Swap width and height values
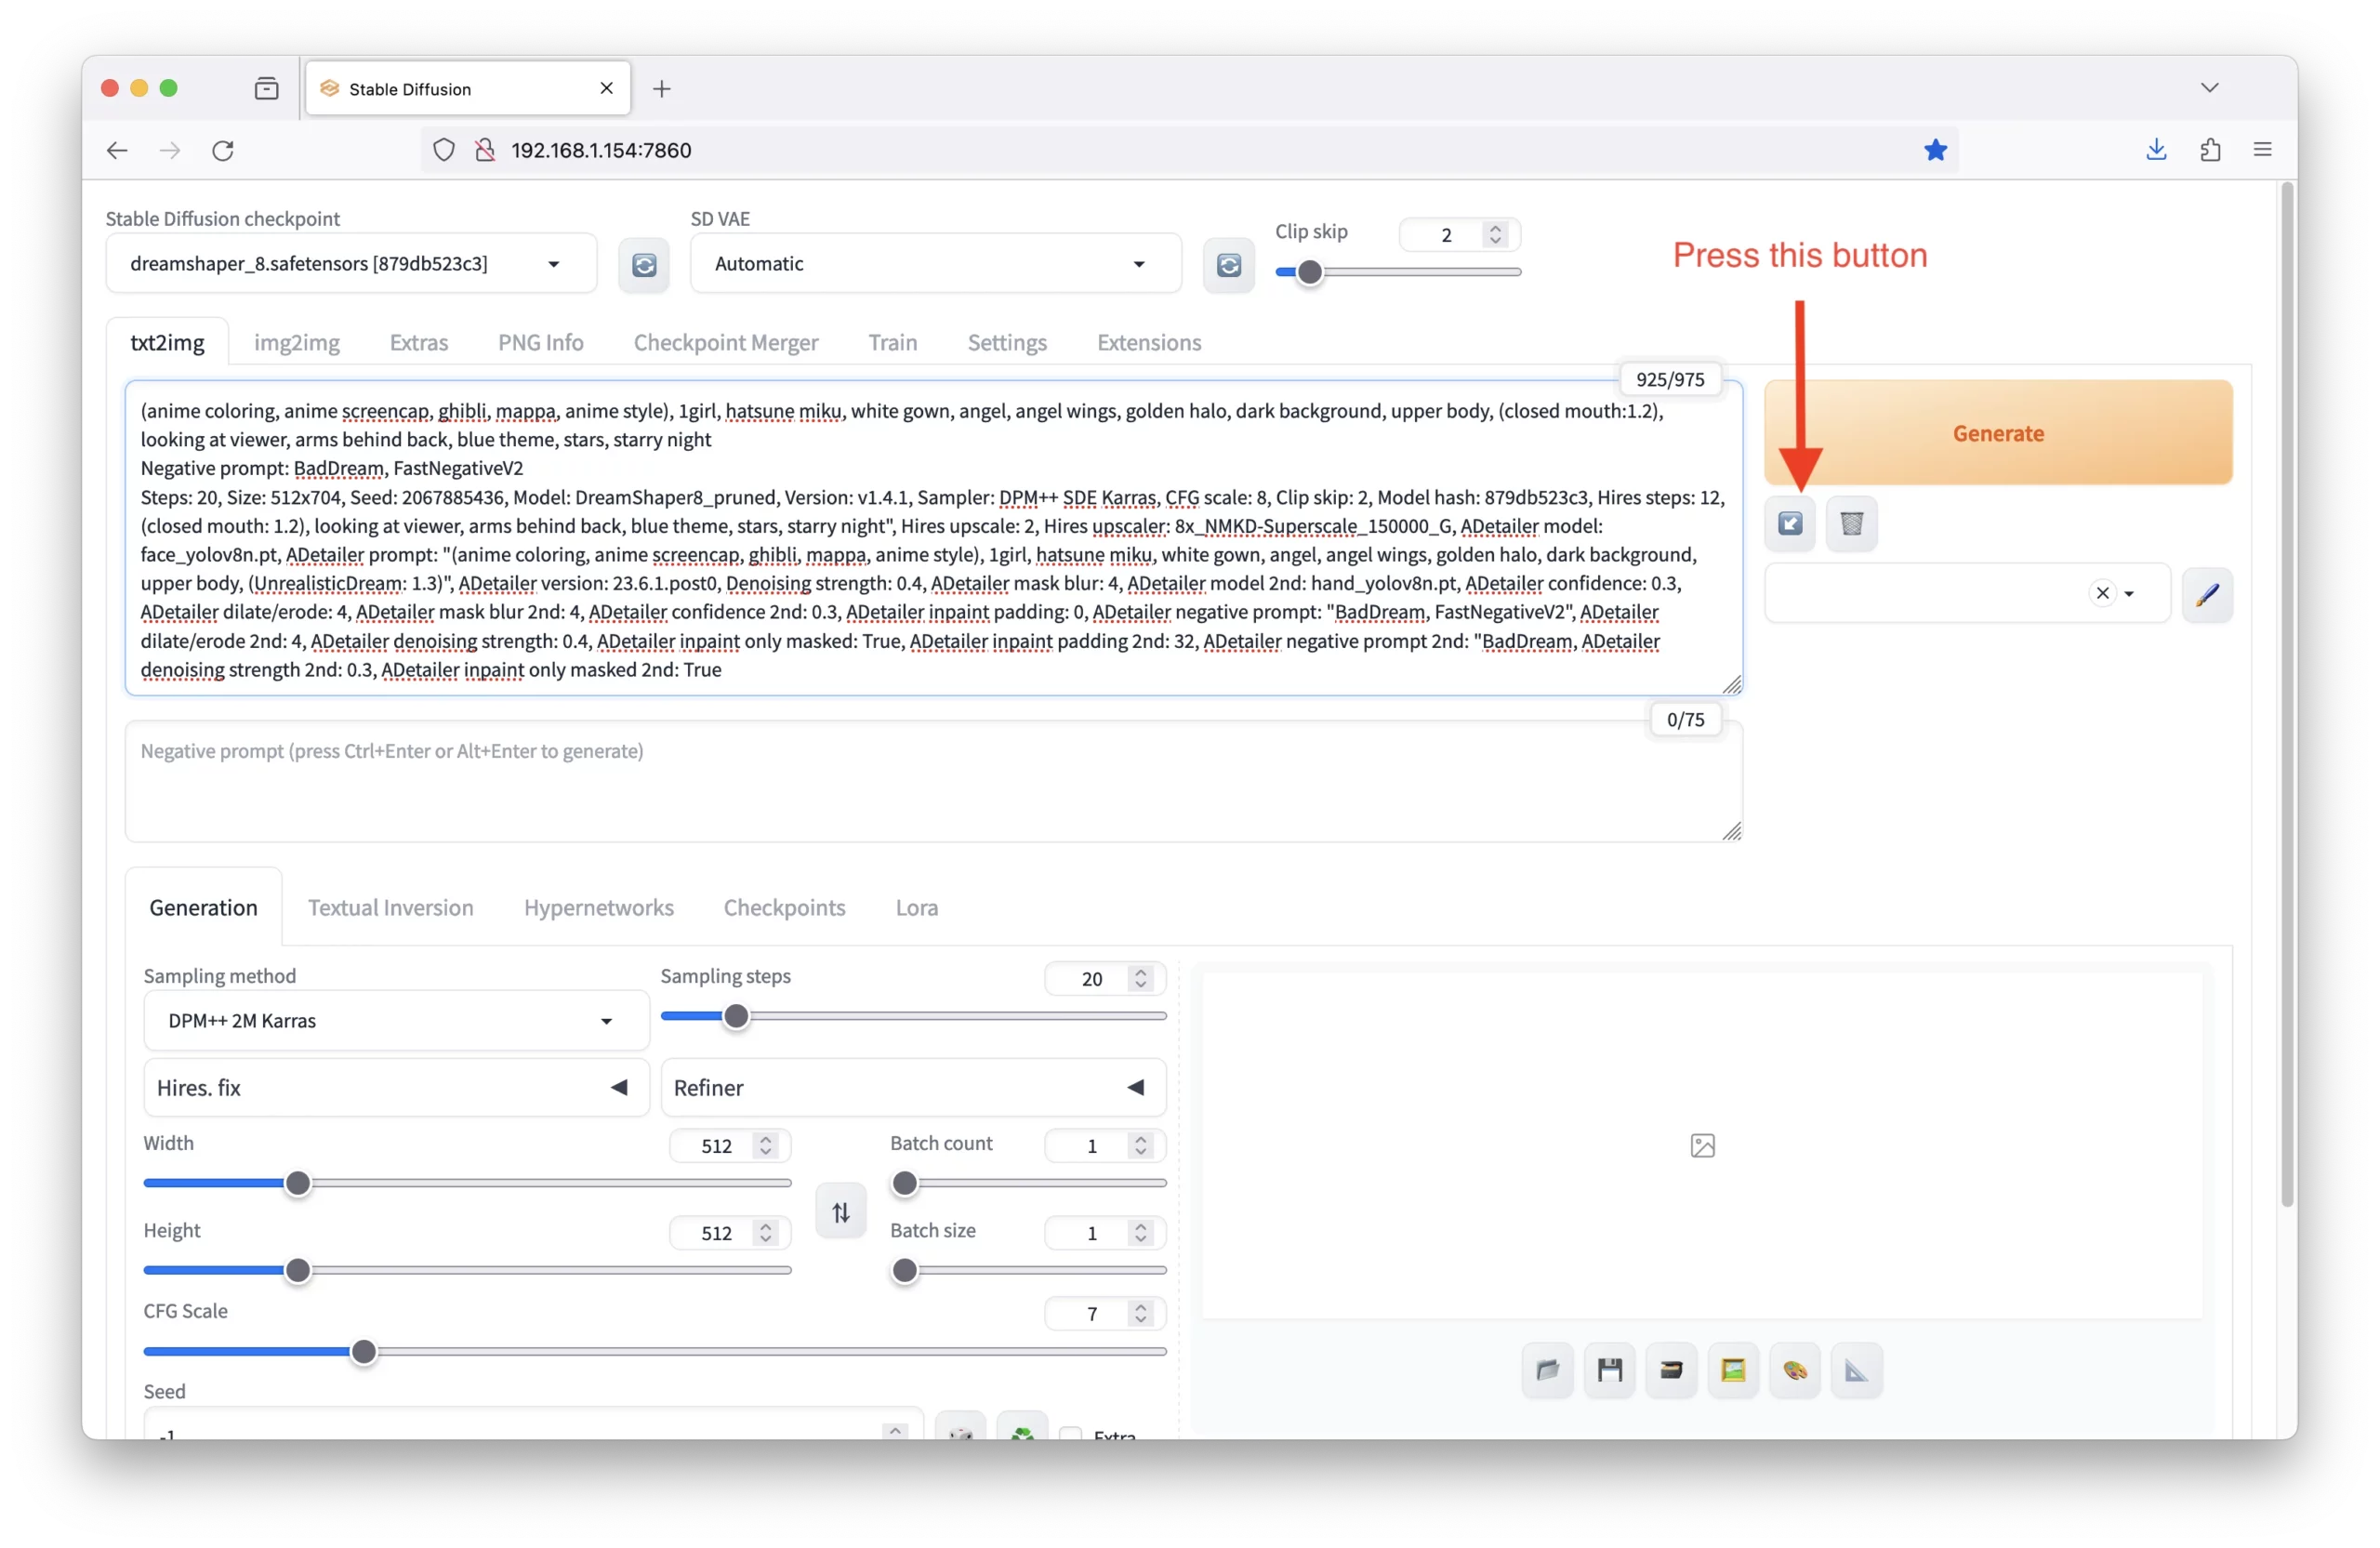 pos(841,1212)
